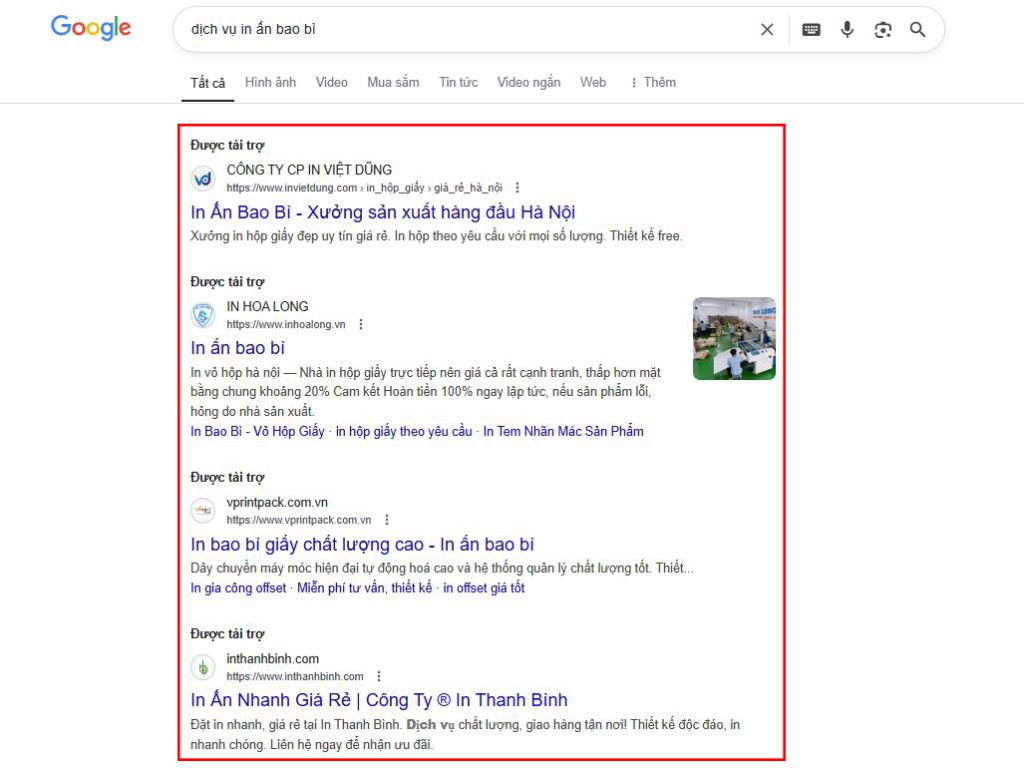Click the https://www.inhoalong.vn URL text
Screen dimensions: 1024x768
286,325
